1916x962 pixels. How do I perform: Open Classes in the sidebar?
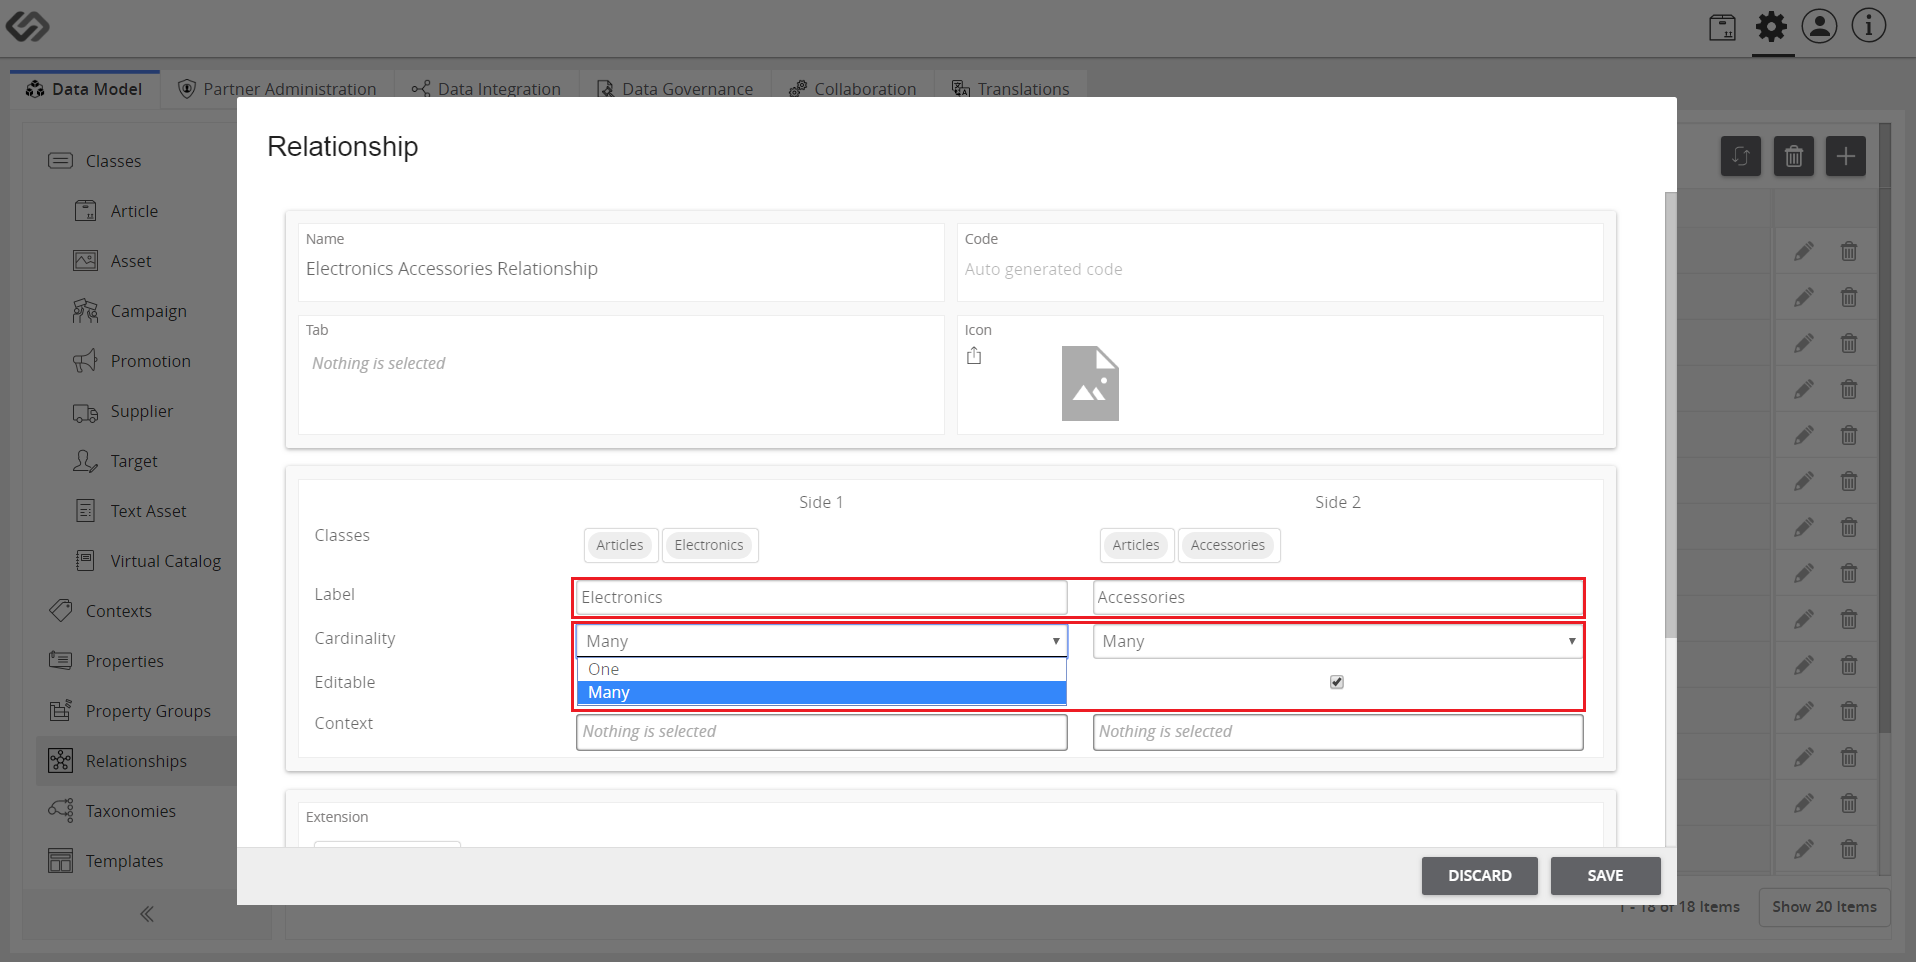[113, 161]
